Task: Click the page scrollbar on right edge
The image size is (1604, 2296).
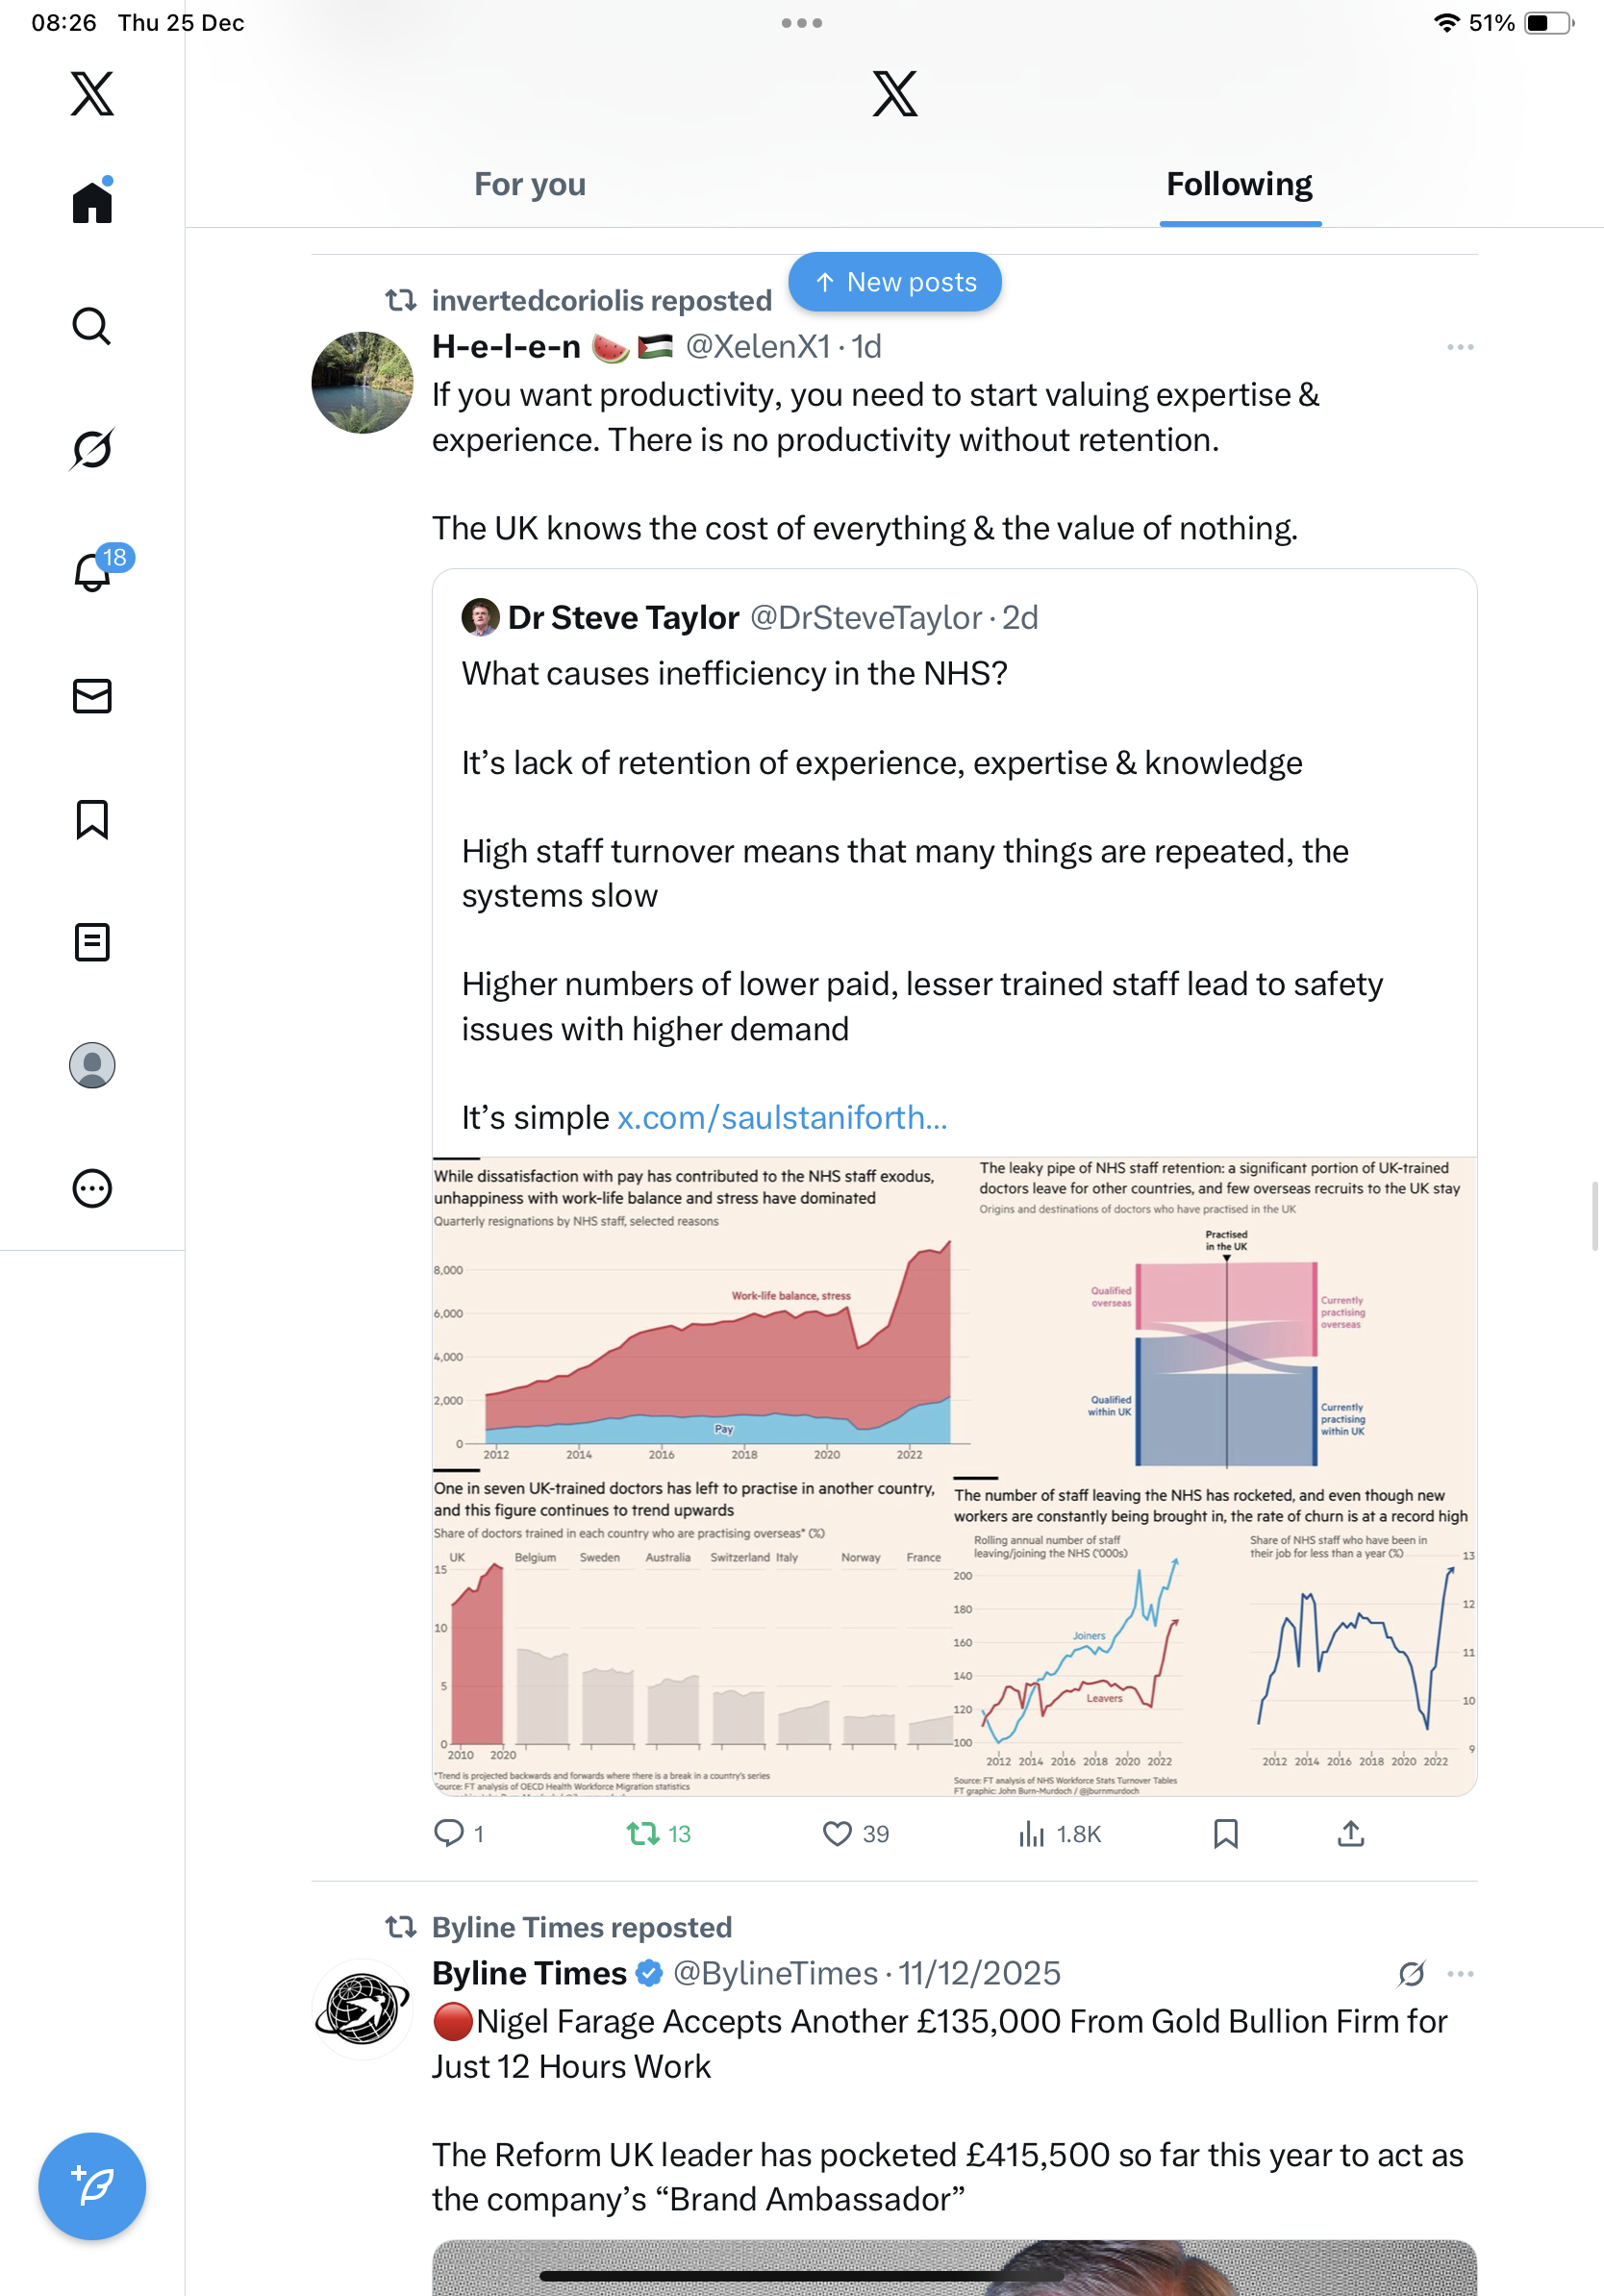Action: (x=1596, y=1215)
